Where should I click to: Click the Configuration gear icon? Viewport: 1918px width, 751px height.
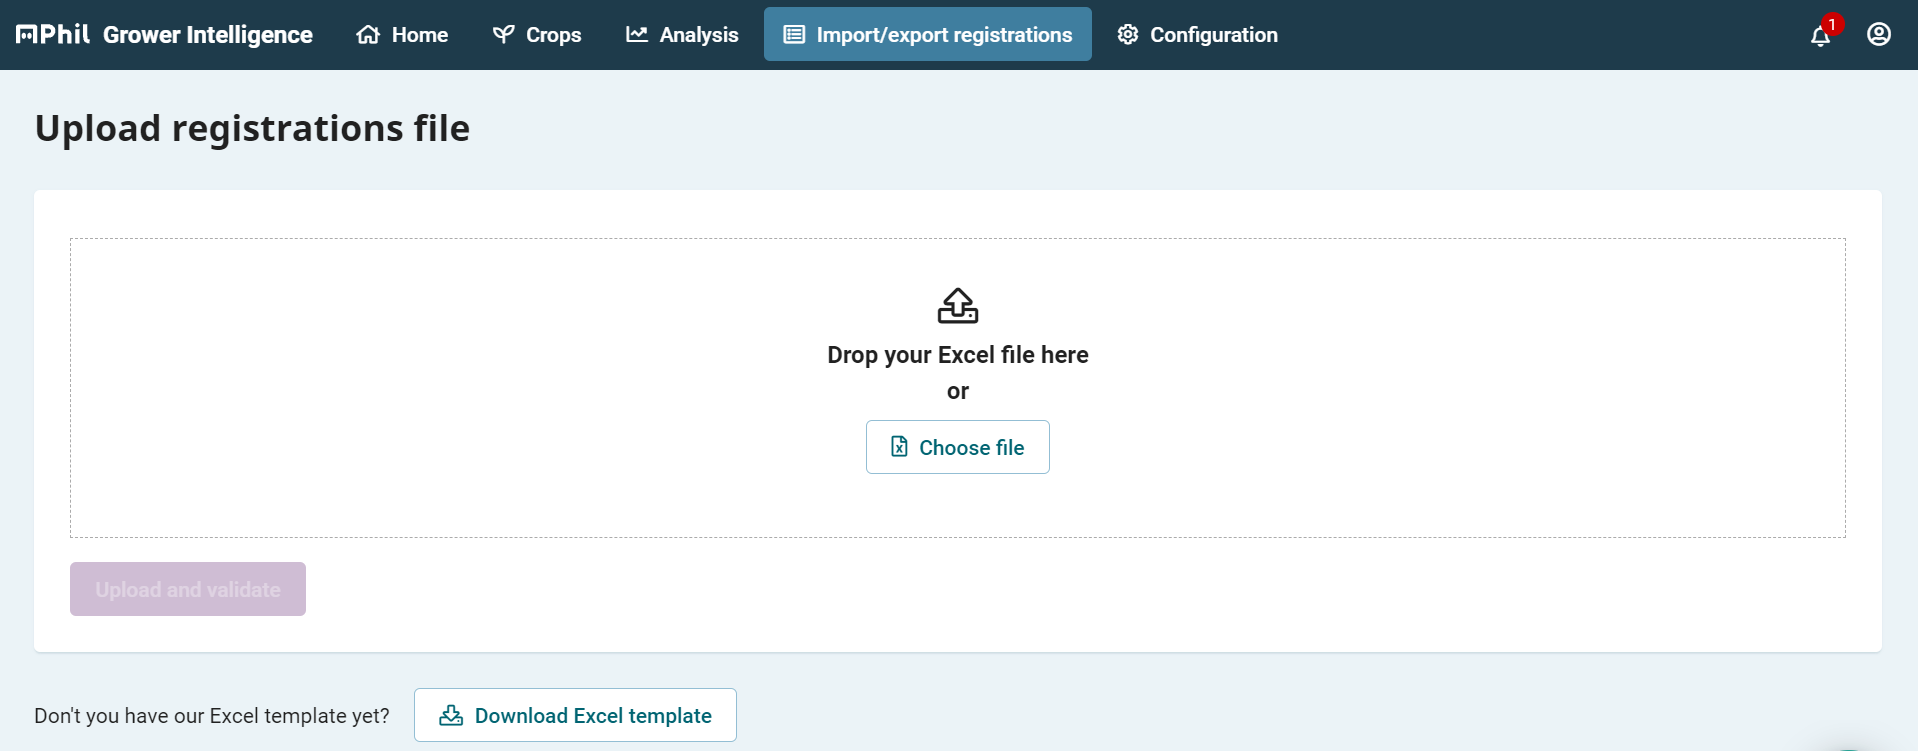pos(1128,35)
